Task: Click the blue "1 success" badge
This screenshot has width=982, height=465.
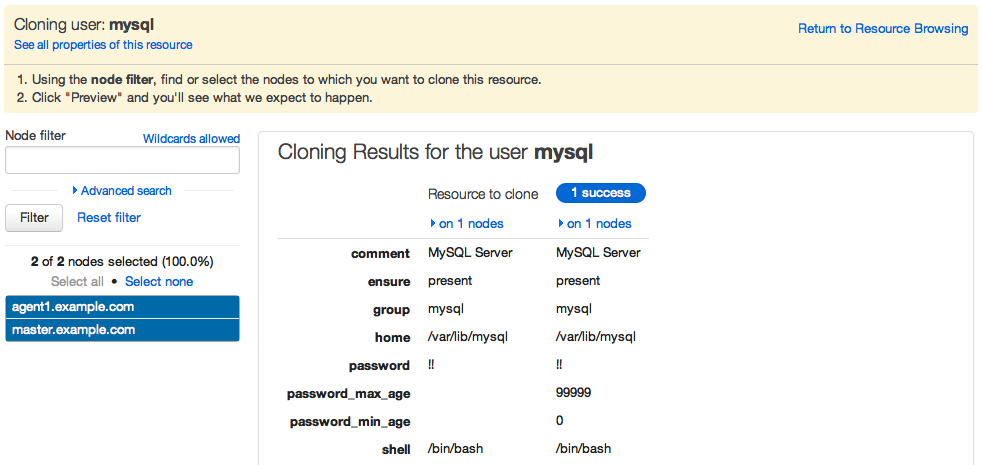Action: pos(600,193)
